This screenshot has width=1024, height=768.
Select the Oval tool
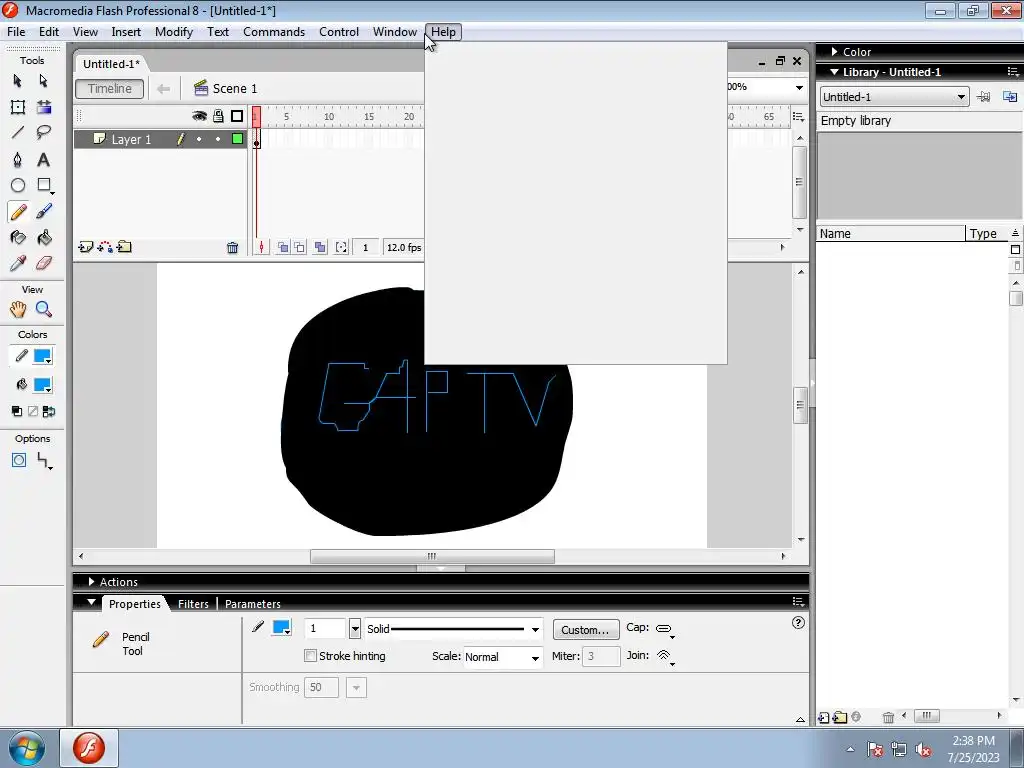(18, 185)
